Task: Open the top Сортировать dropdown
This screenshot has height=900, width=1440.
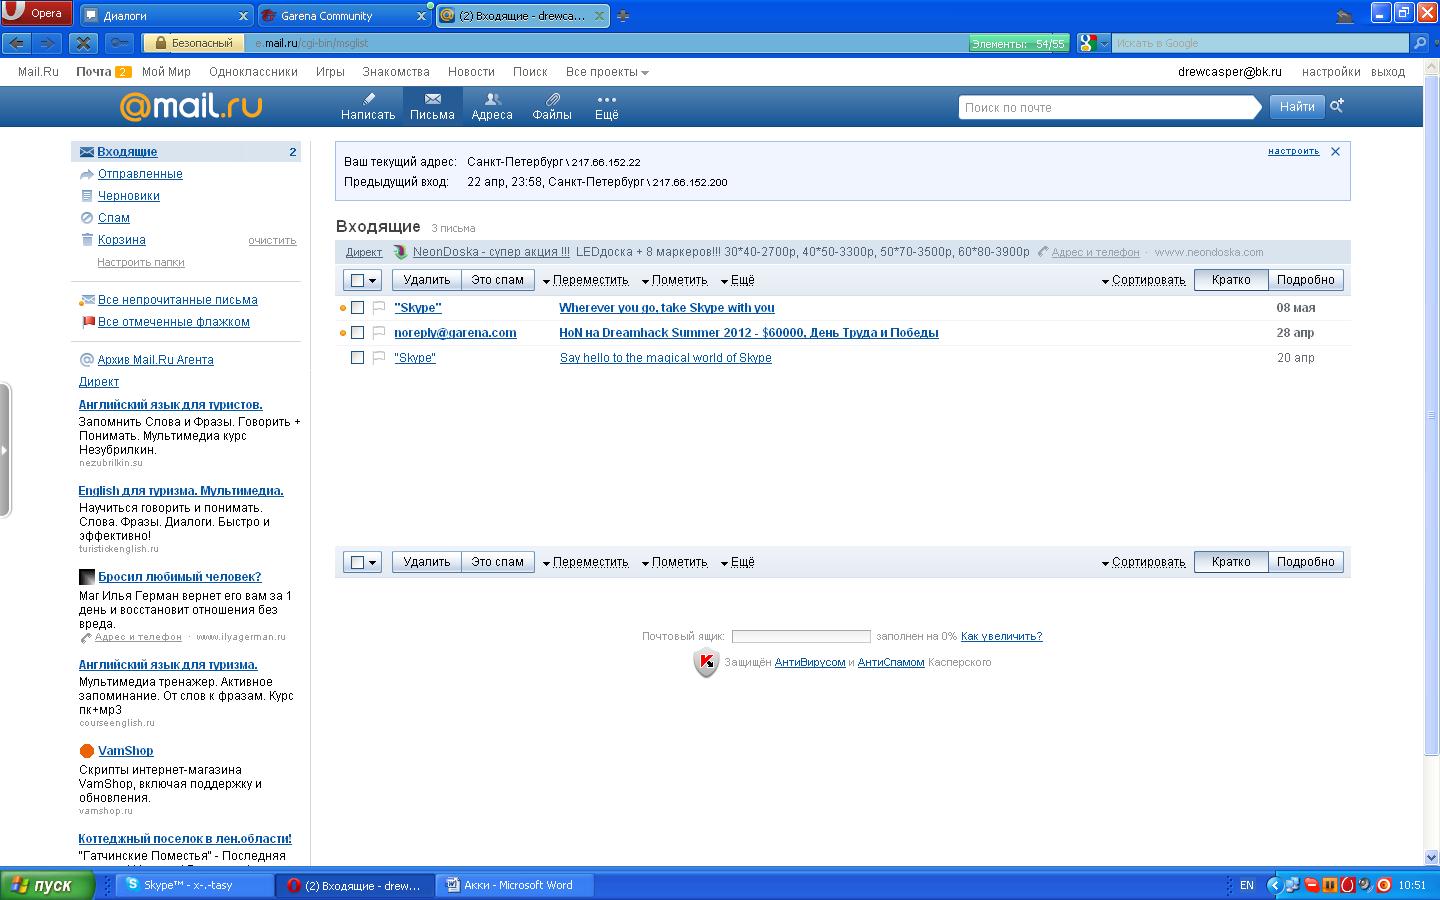Action: [x=1143, y=281]
